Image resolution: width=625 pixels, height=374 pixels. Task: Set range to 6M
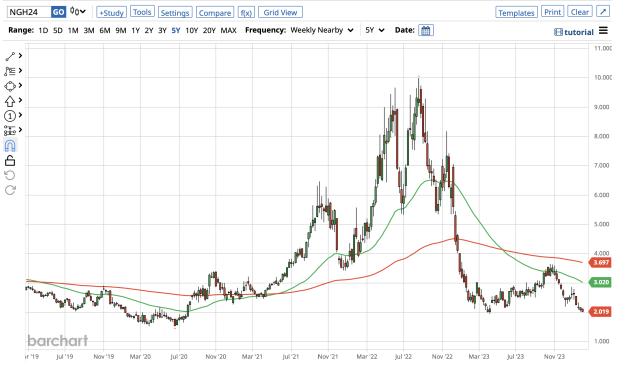105,30
